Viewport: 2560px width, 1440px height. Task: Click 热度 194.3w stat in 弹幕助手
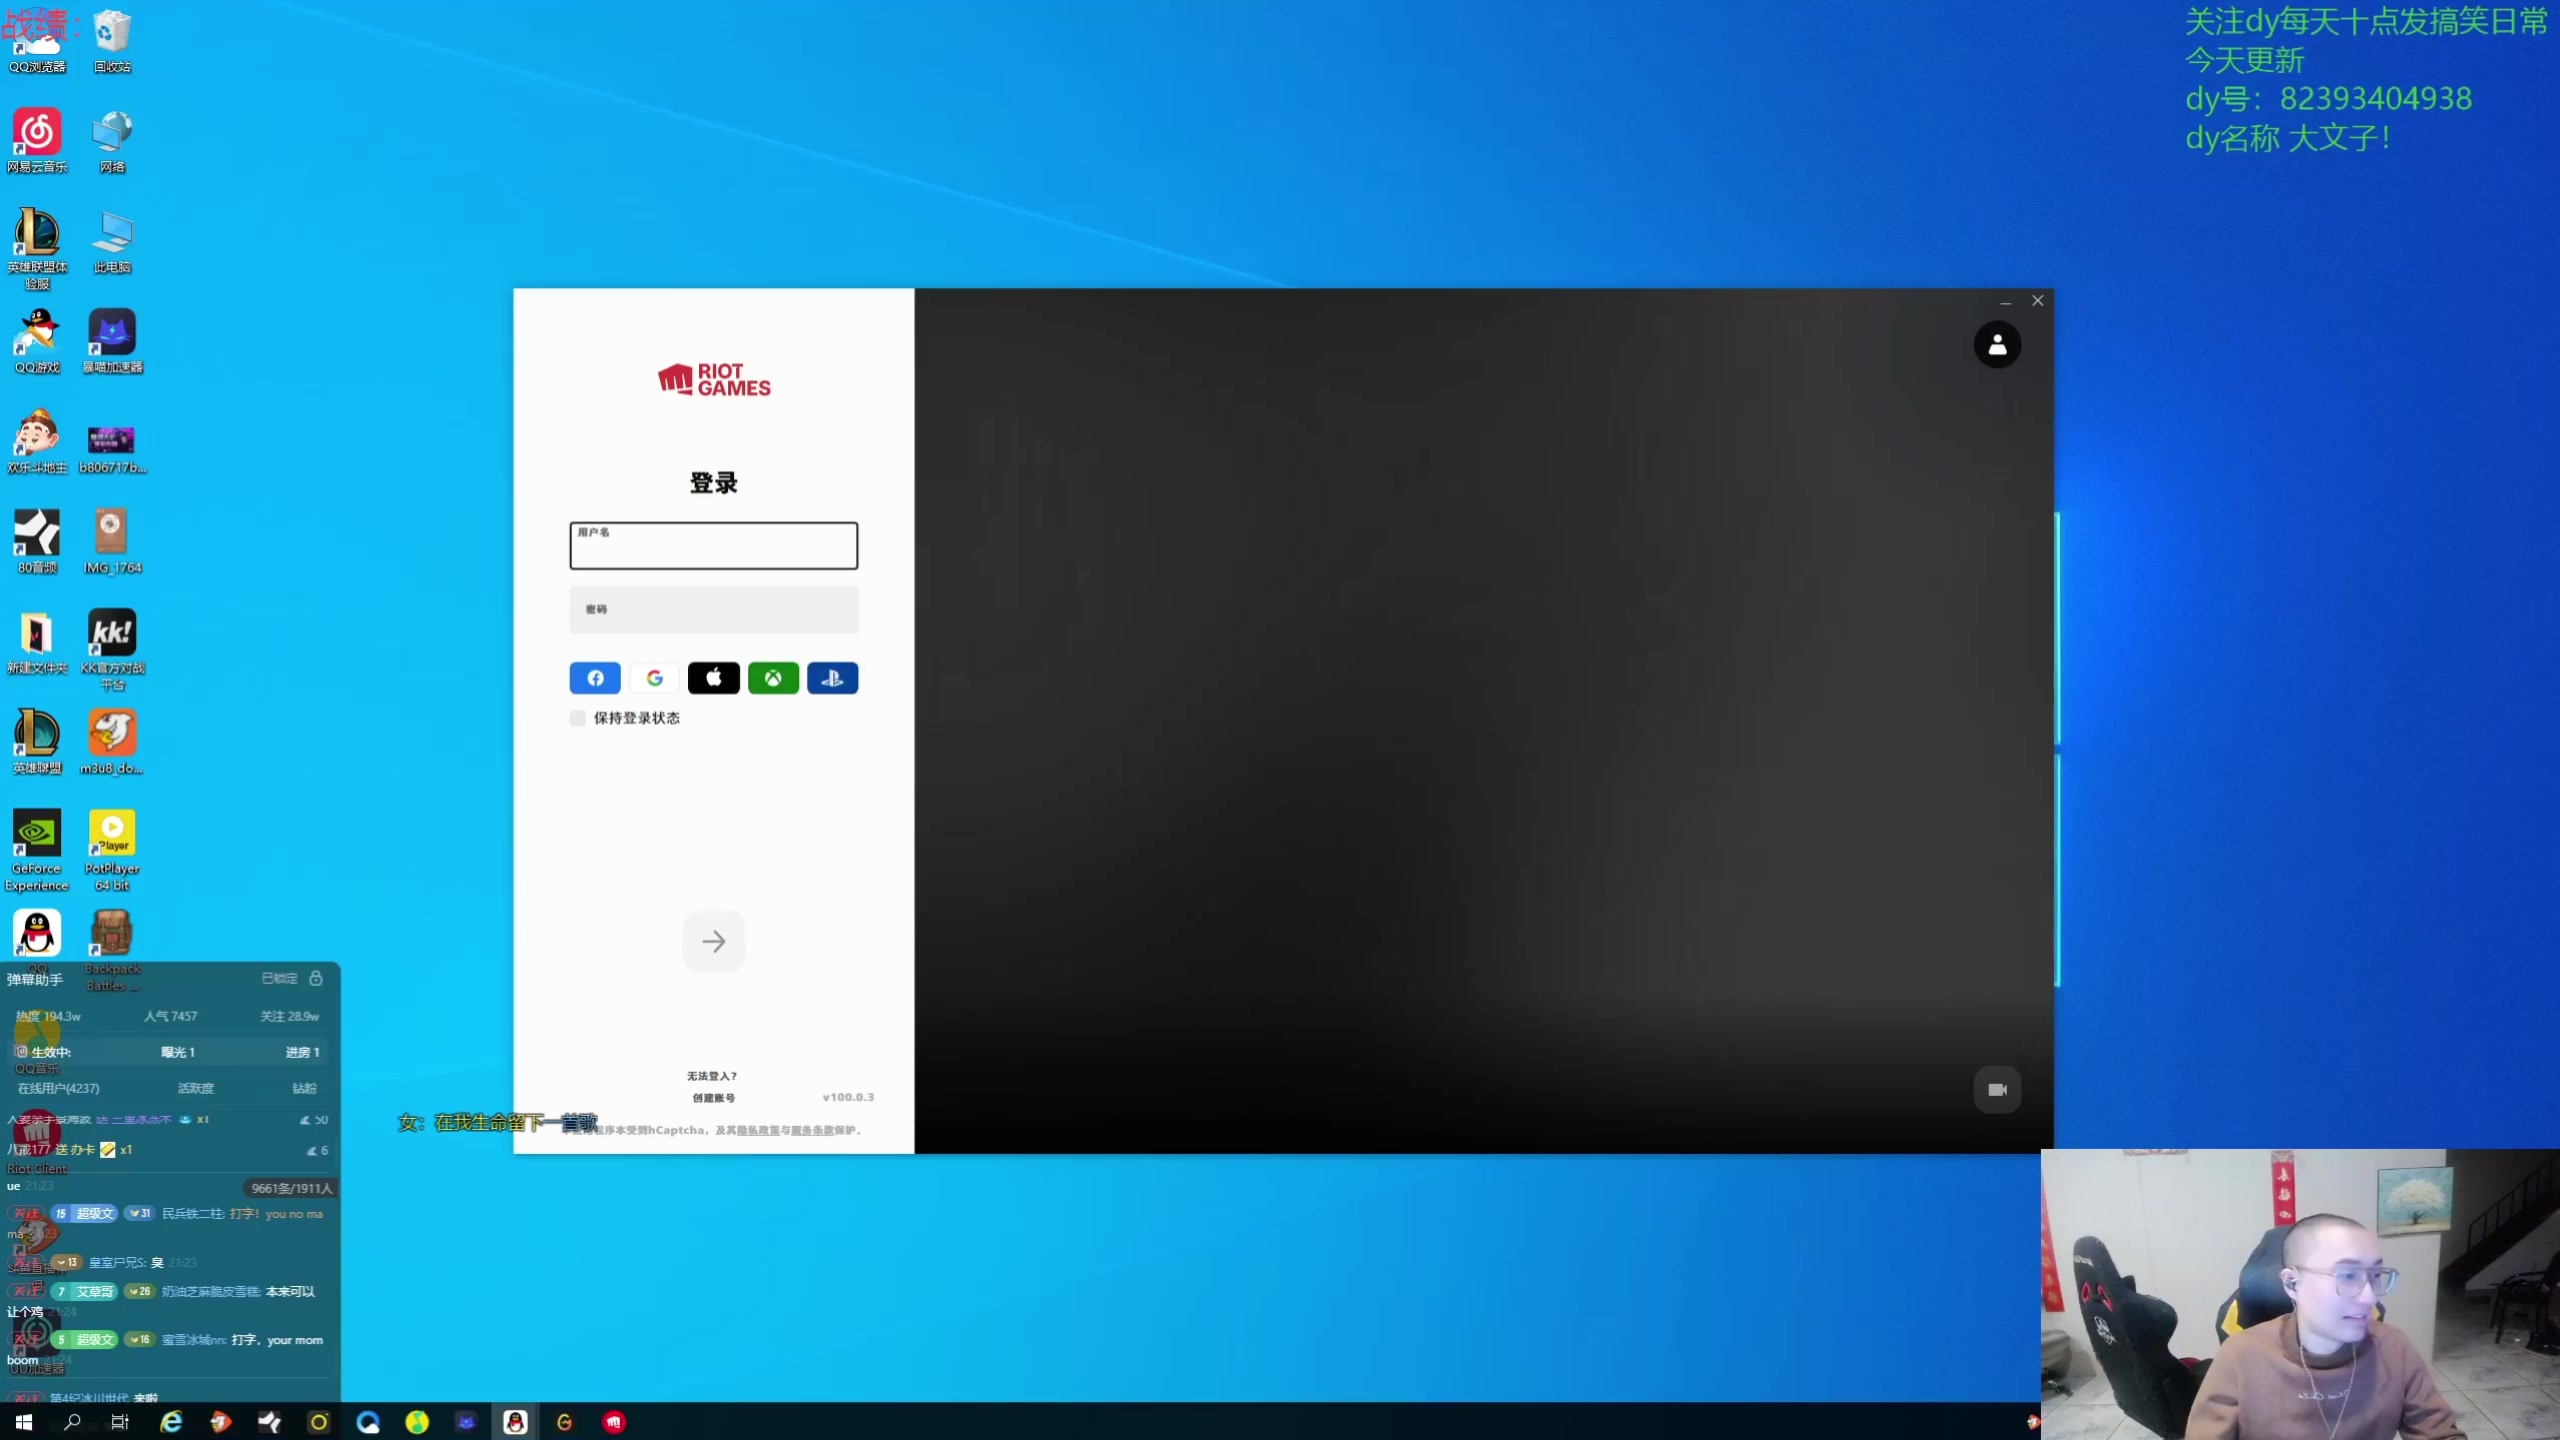[48, 1016]
